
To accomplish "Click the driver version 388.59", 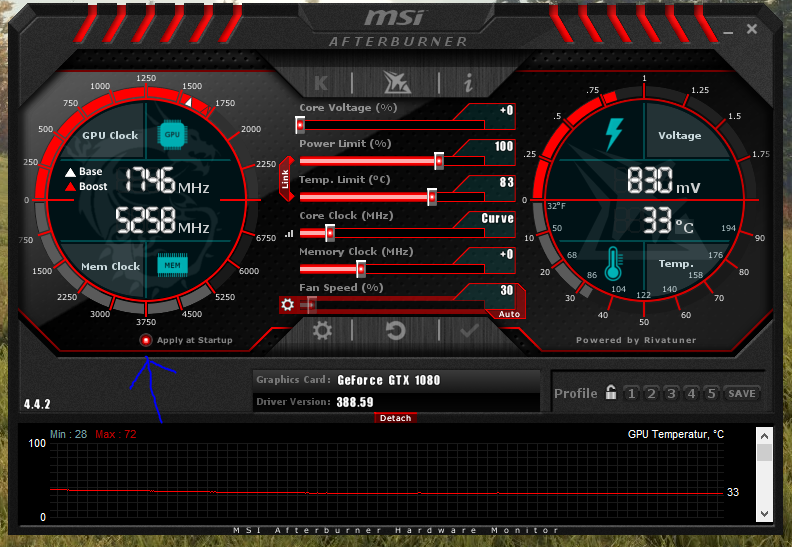I will [x=355, y=402].
